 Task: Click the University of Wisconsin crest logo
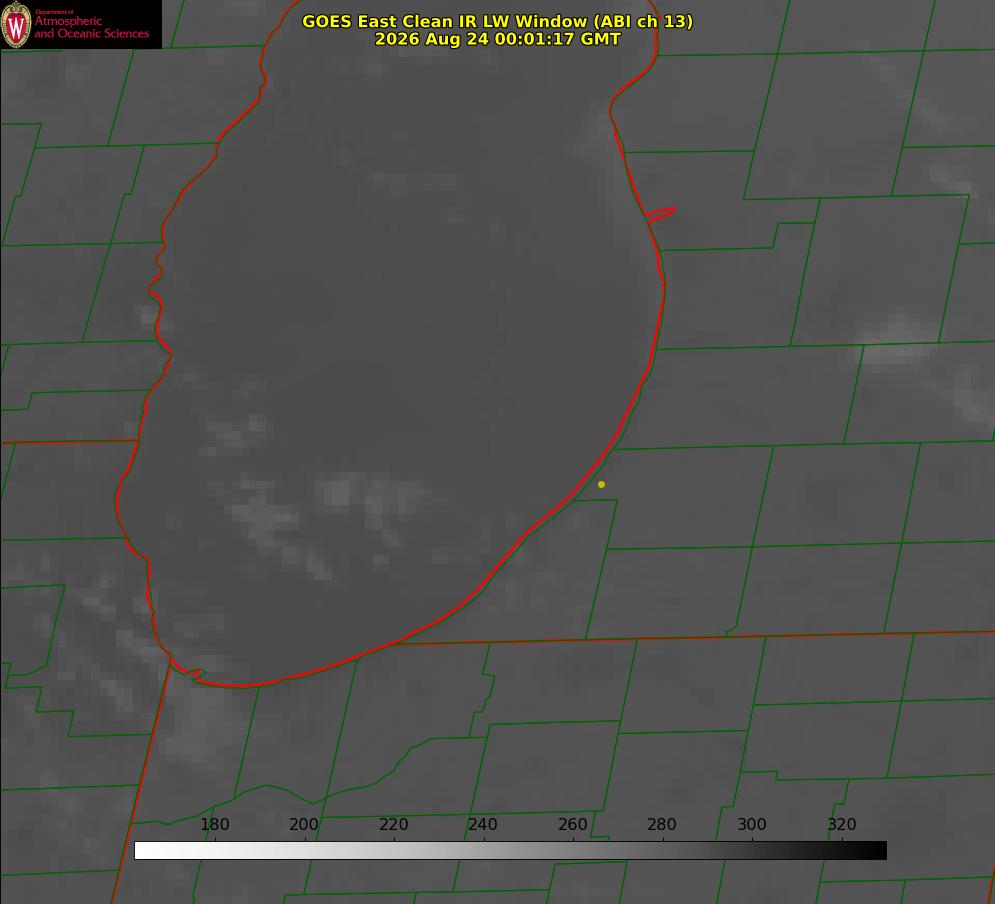coord(16,24)
